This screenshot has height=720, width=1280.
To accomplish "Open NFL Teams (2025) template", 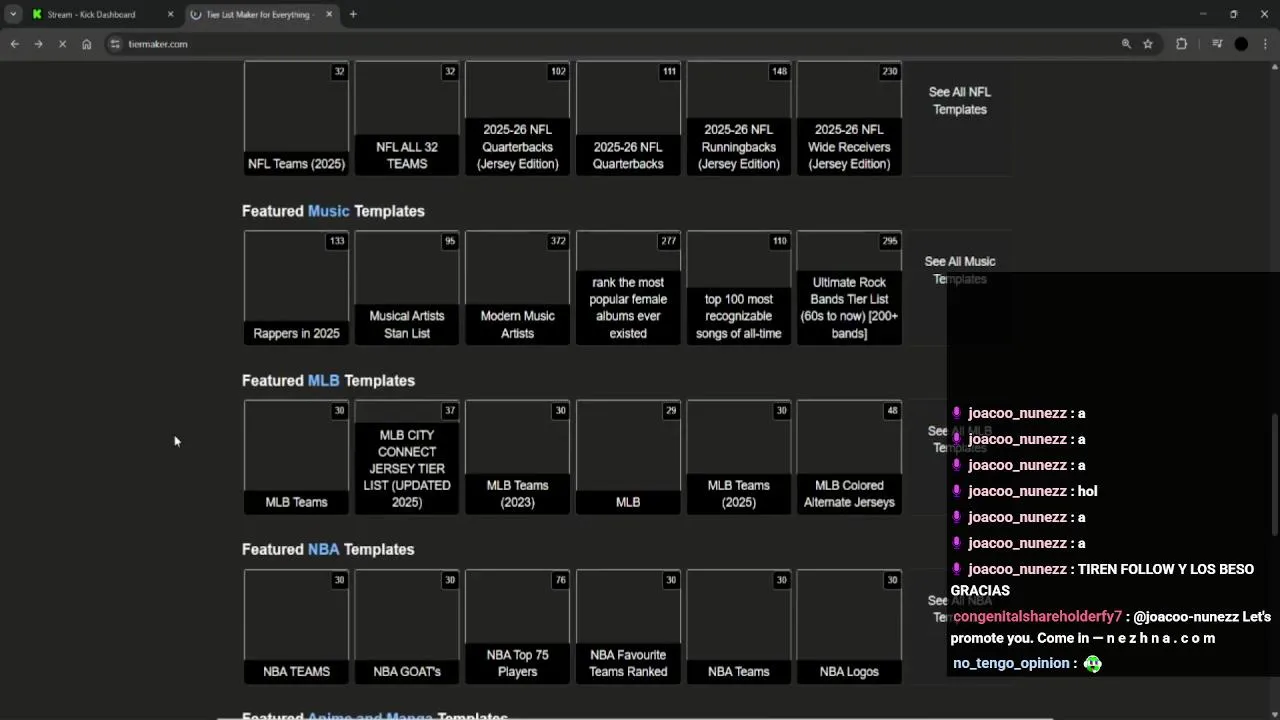I will point(296,119).
